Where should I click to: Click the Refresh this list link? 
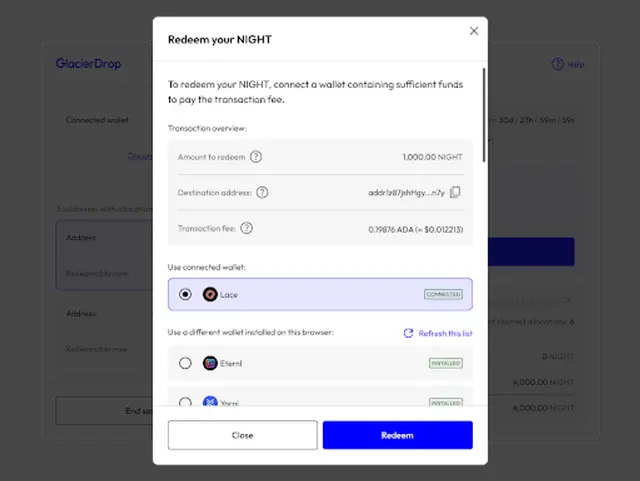[x=445, y=333]
